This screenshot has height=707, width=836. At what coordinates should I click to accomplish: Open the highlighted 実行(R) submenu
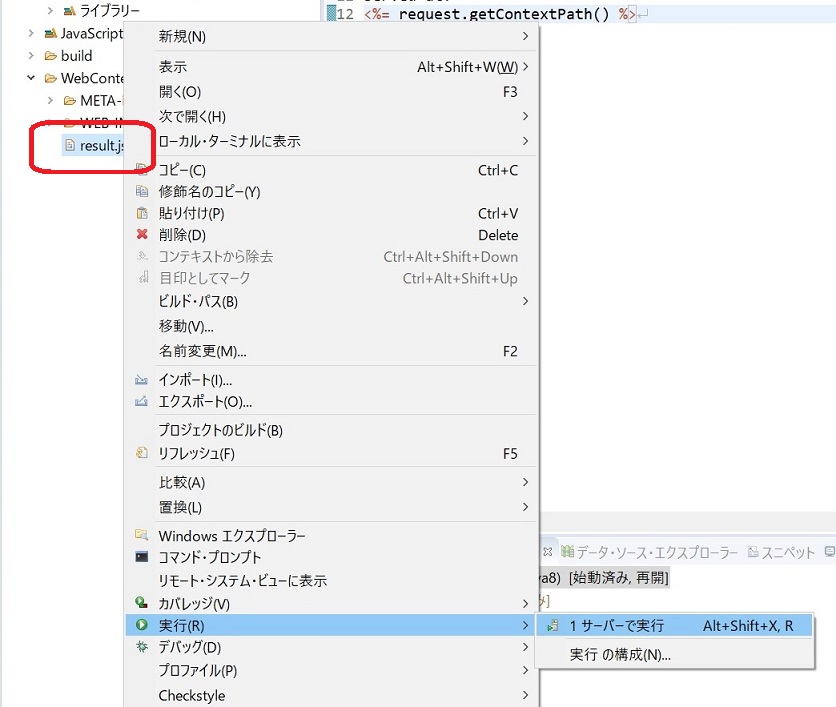pos(332,625)
